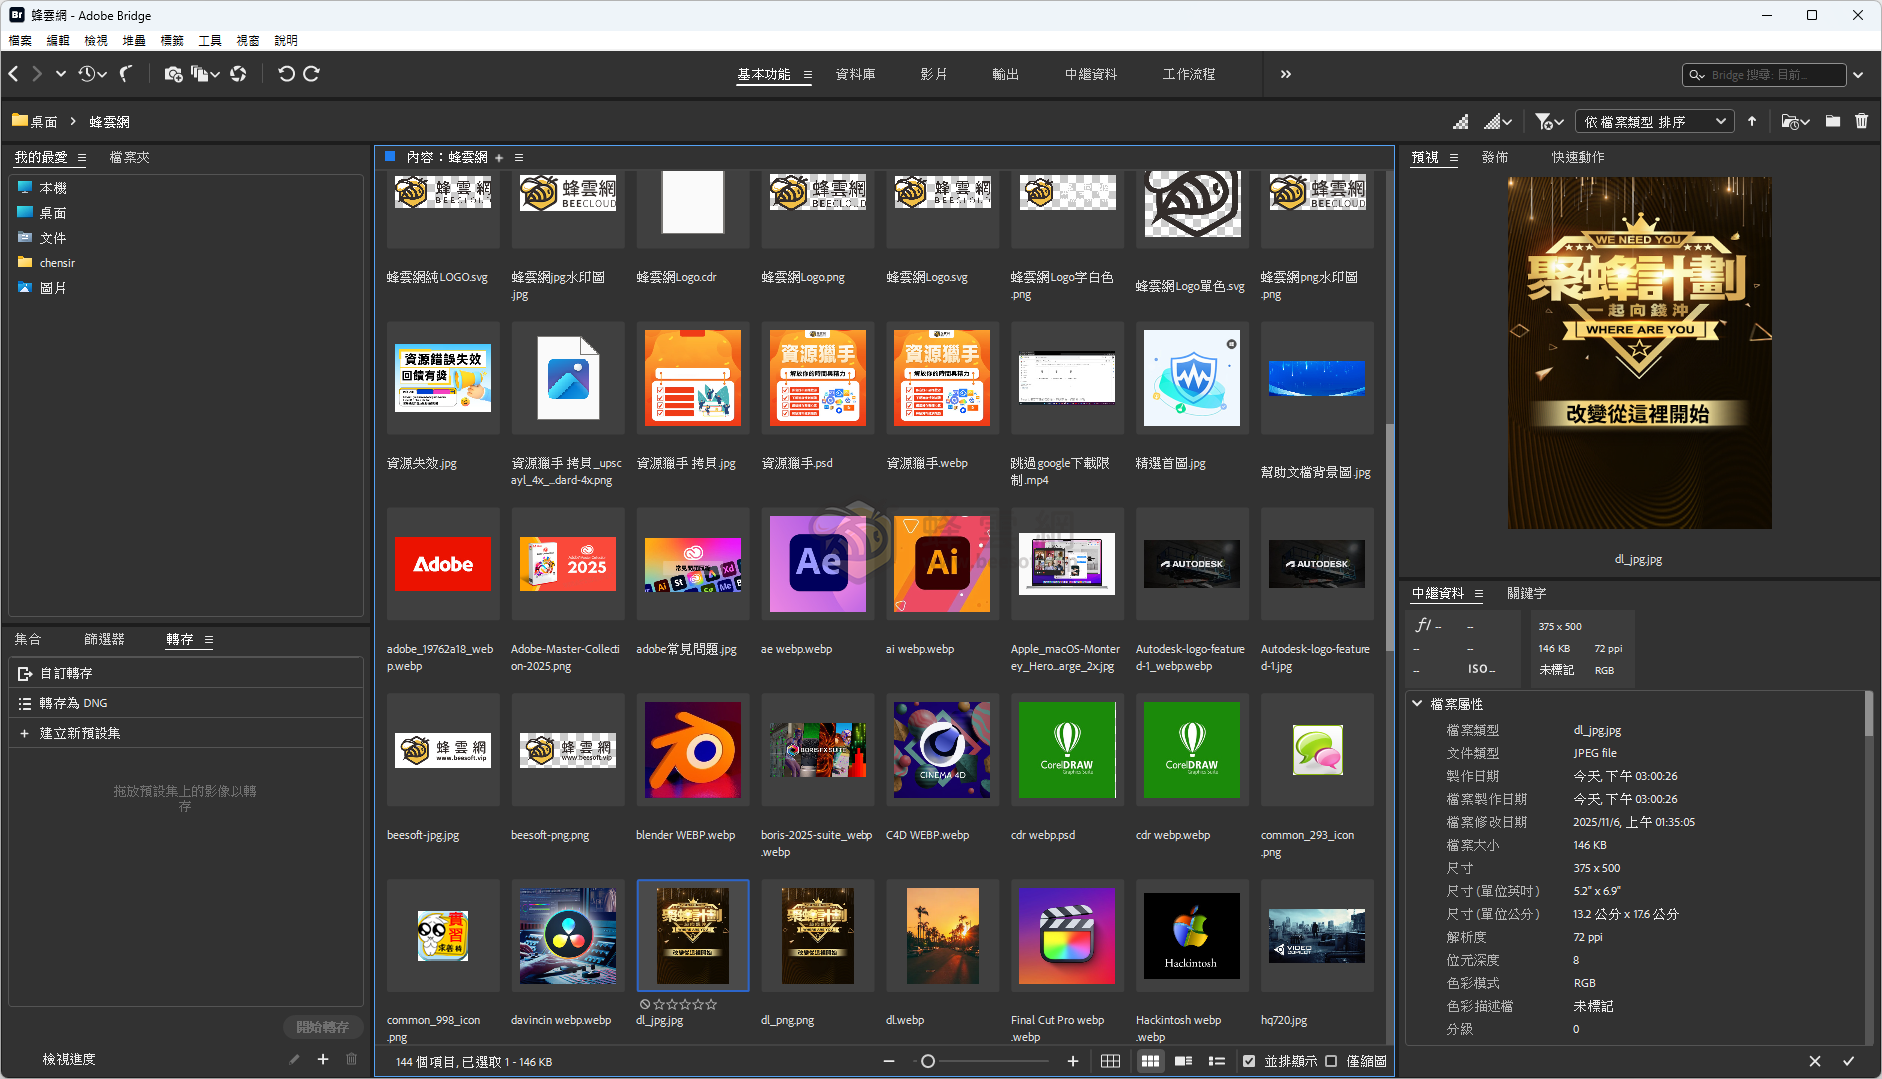
Task: Click 轉存為 DNG preset
Action: [x=186, y=704]
